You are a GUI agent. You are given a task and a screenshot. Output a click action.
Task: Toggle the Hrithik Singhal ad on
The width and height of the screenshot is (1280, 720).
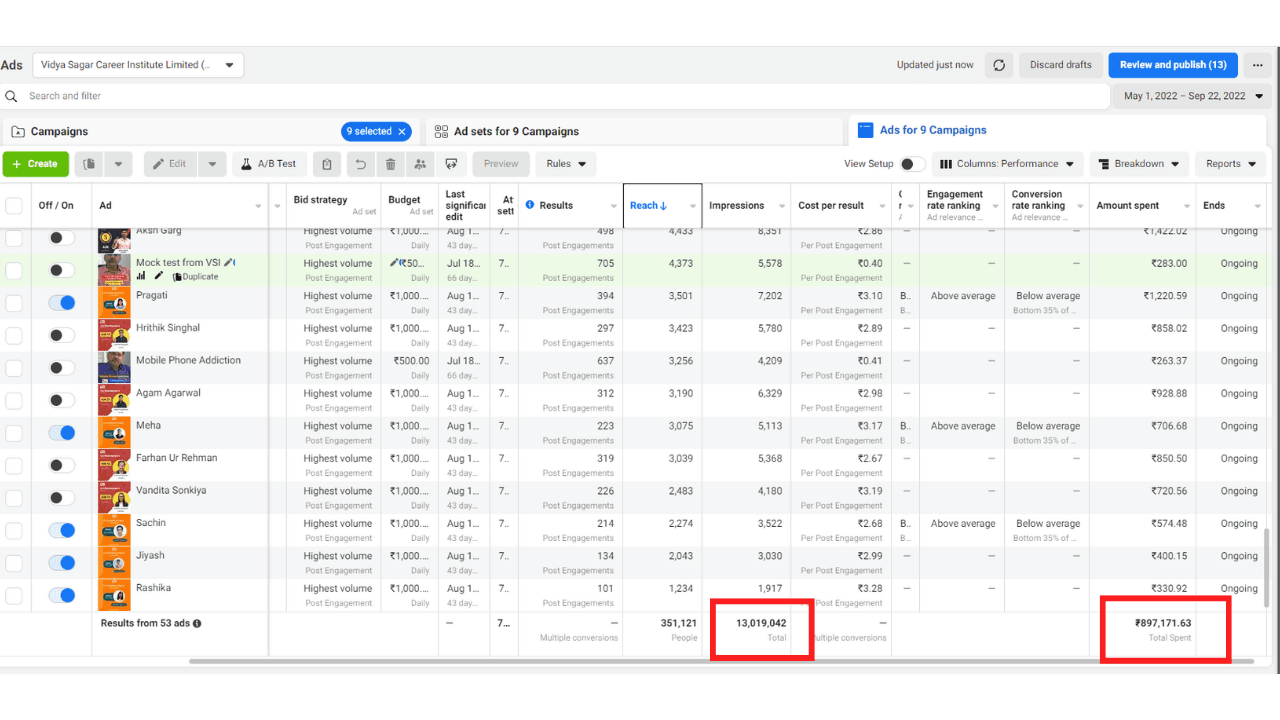62,335
